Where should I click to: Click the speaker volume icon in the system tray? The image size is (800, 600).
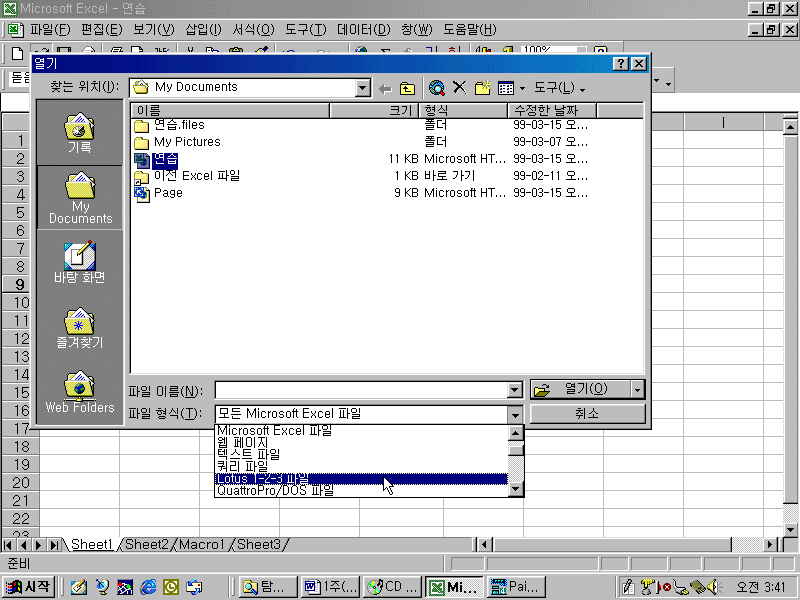(713, 587)
